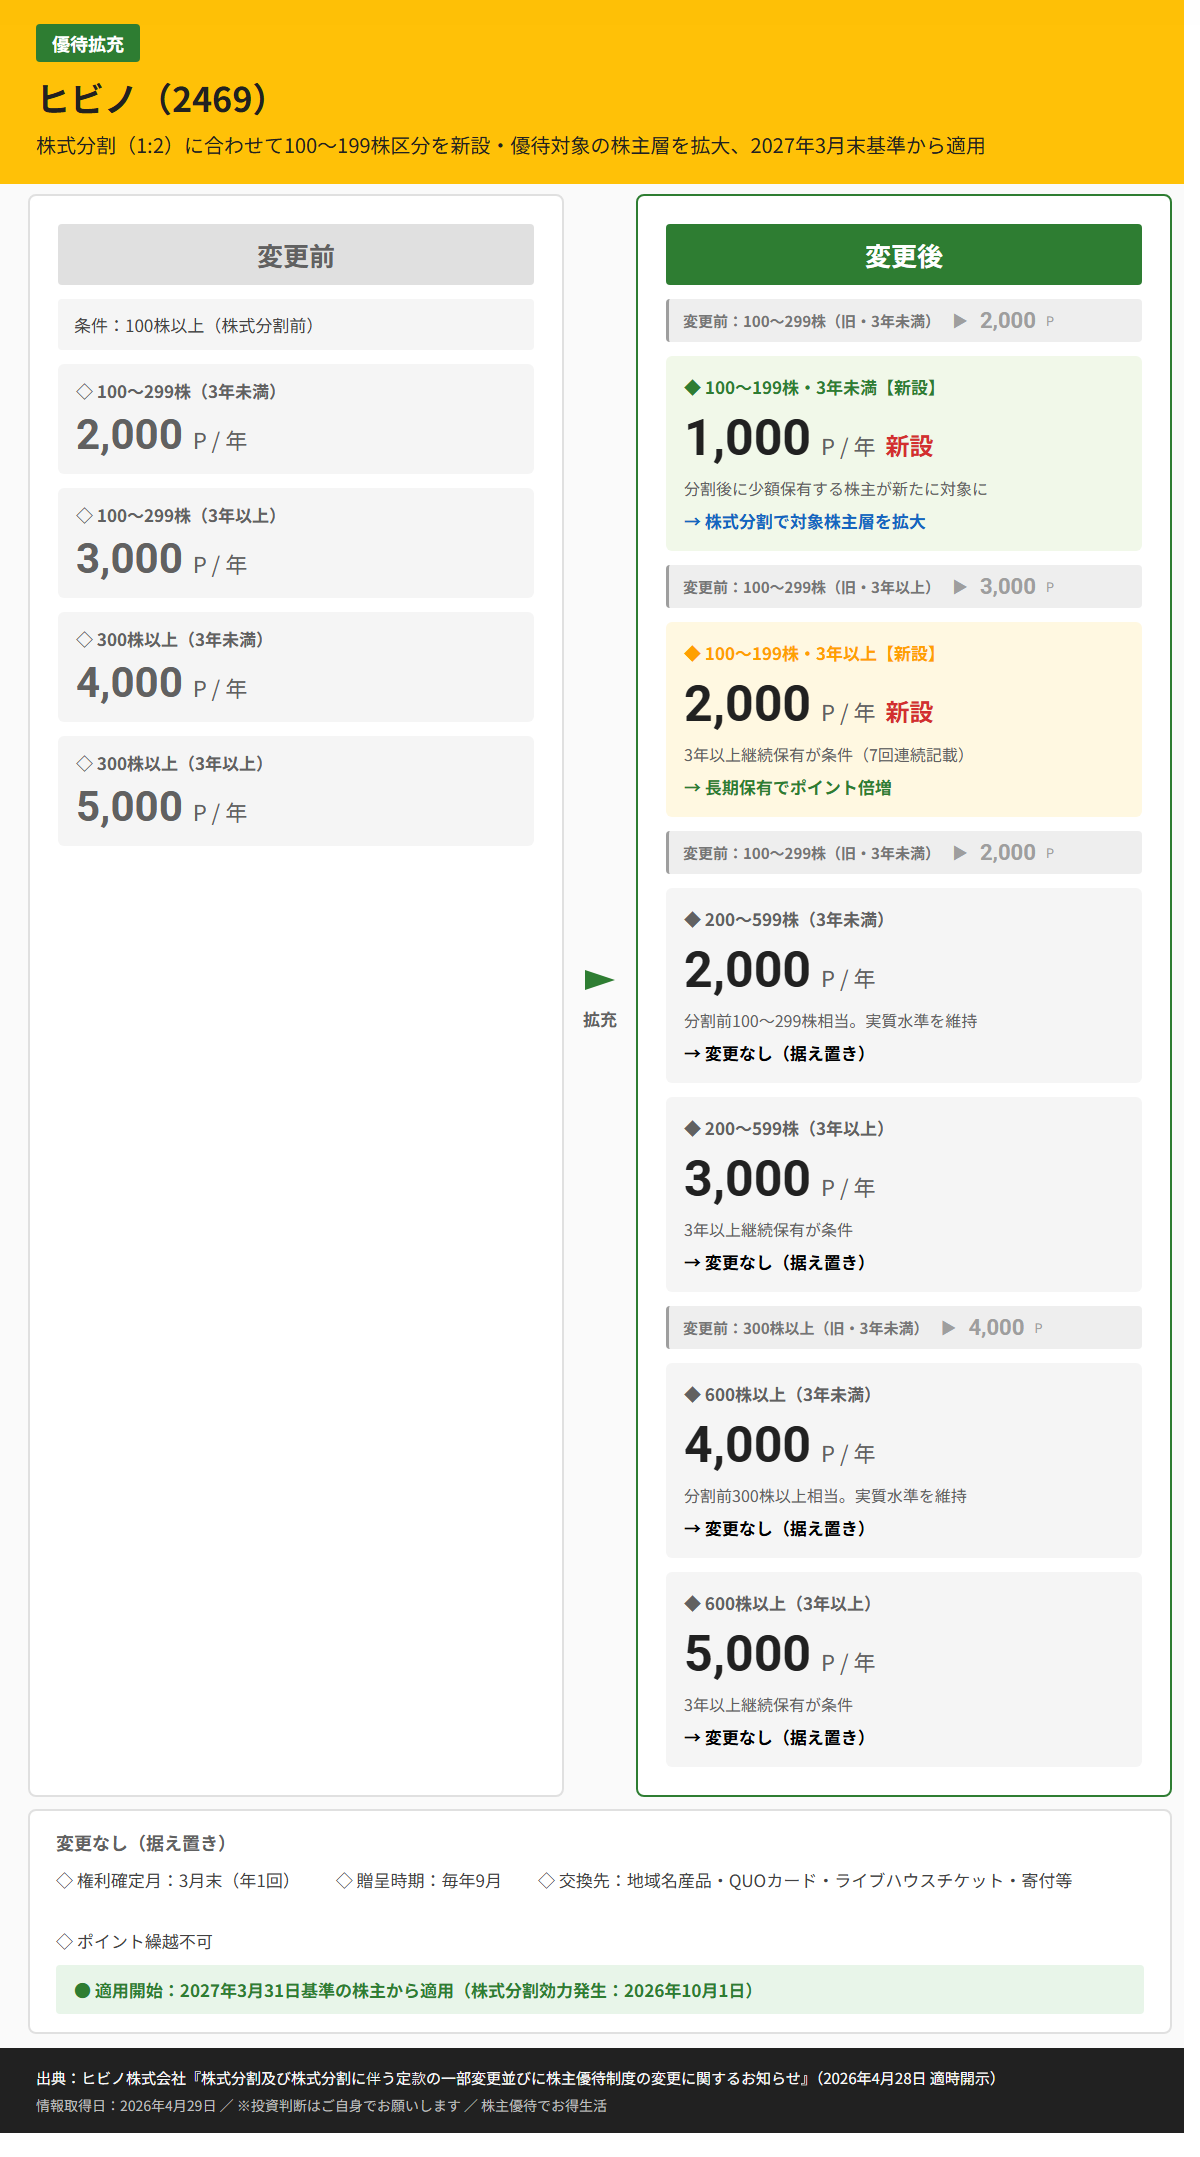
Task: Click the green diamond beside 100〜199株・3年未満【新設】
Action: pos(692,388)
